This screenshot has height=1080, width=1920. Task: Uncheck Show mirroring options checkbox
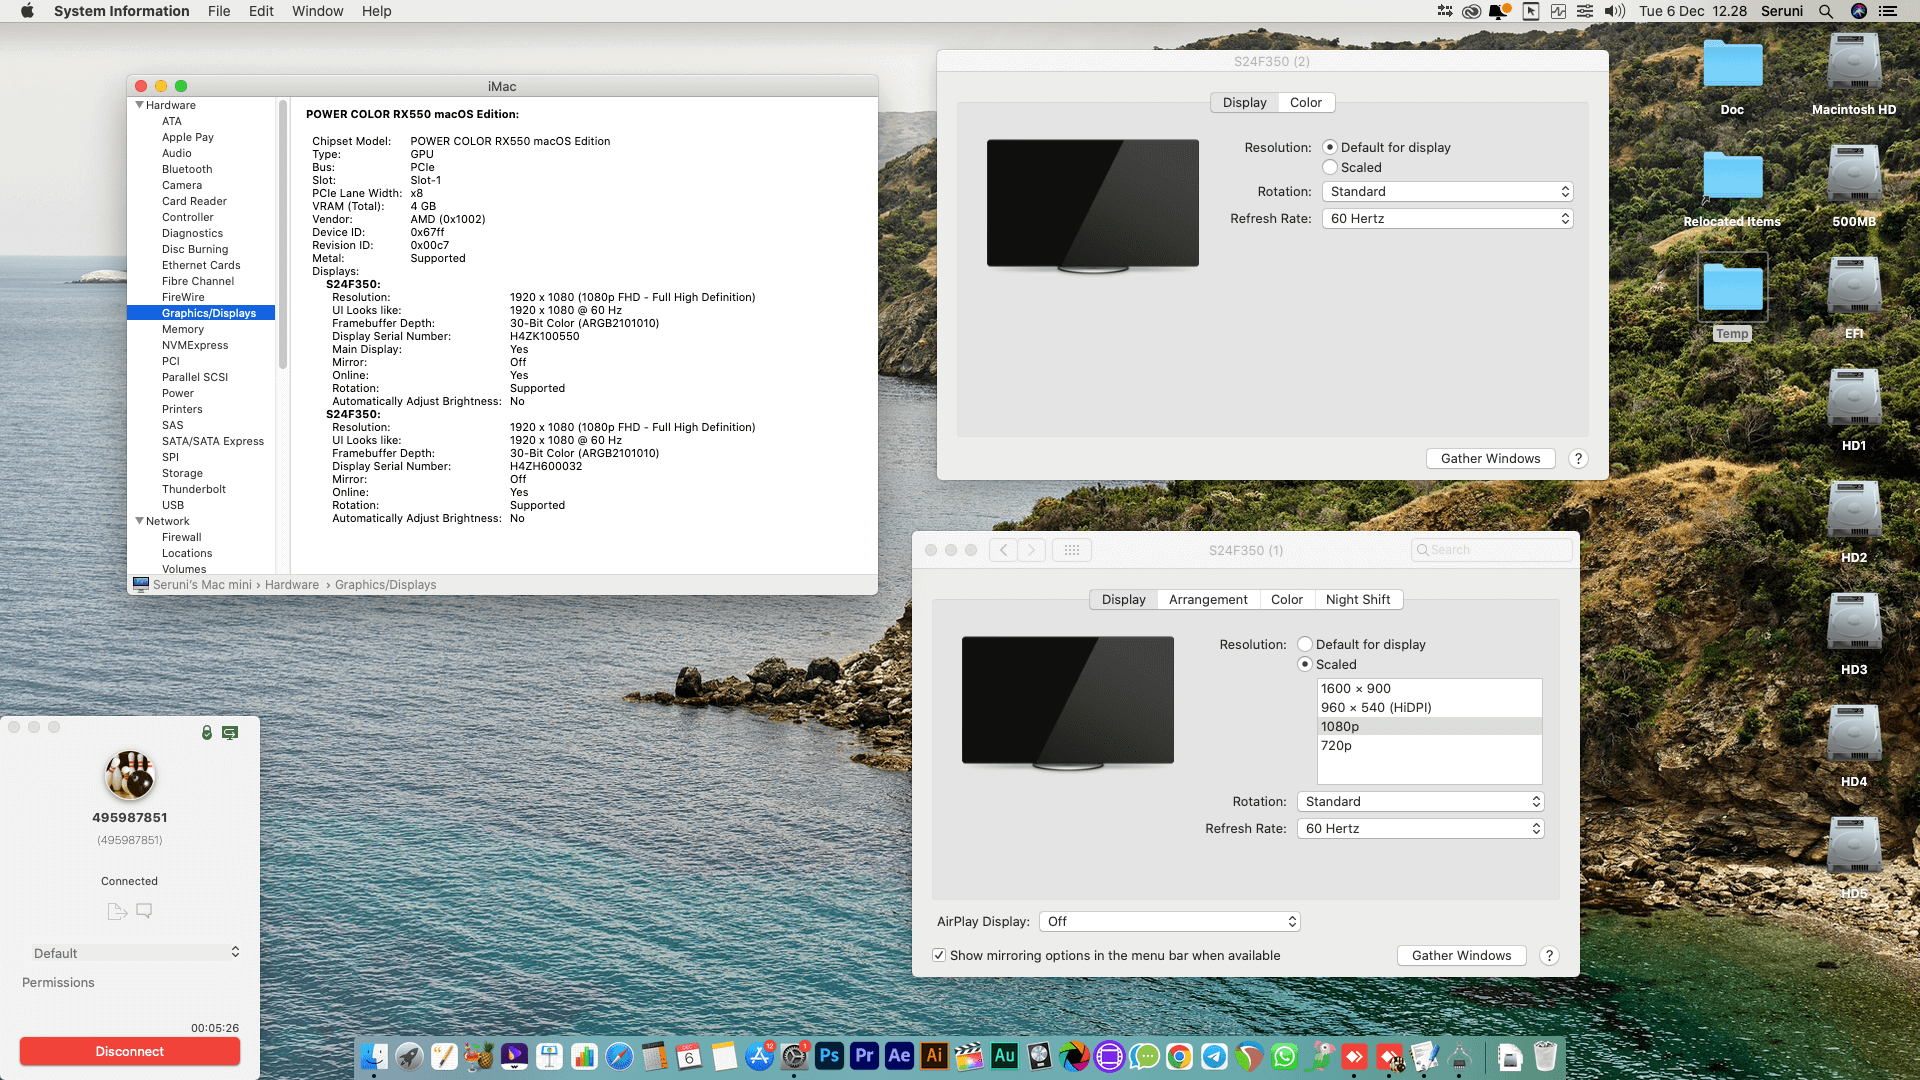[x=939, y=955]
